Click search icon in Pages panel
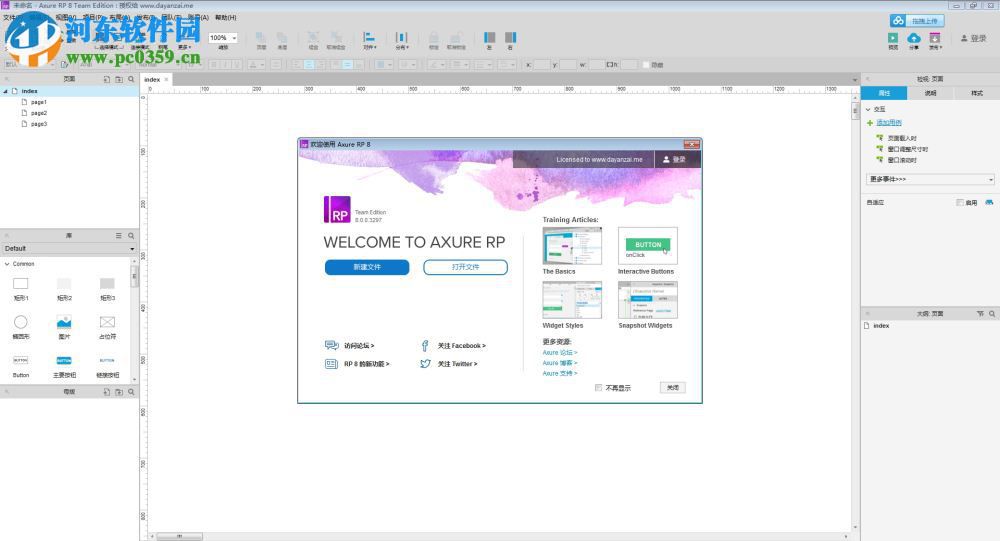This screenshot has width=1000, height=541. [131, 79]
